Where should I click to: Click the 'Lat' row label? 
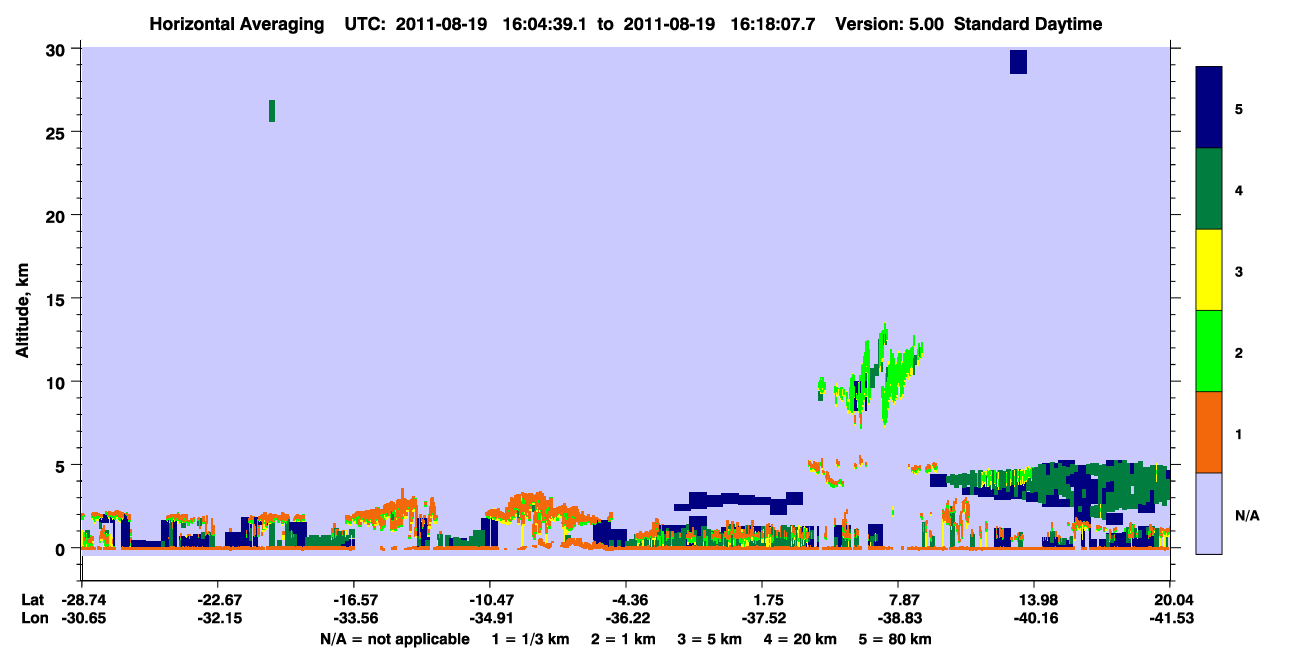point(33,599)
